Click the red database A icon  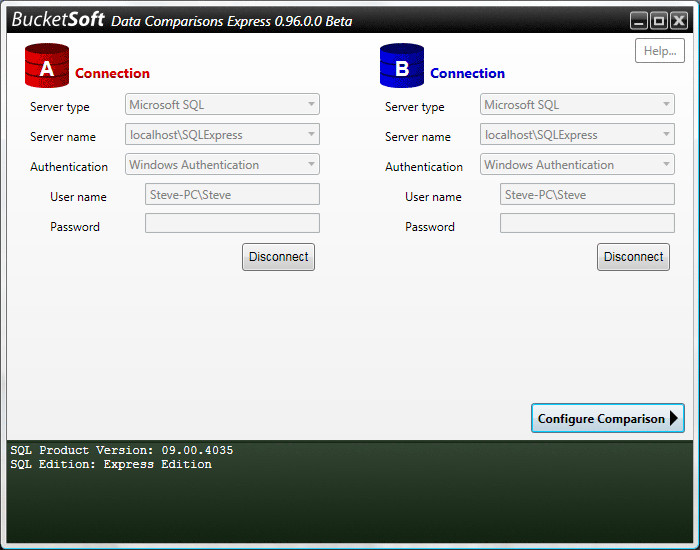47,65
